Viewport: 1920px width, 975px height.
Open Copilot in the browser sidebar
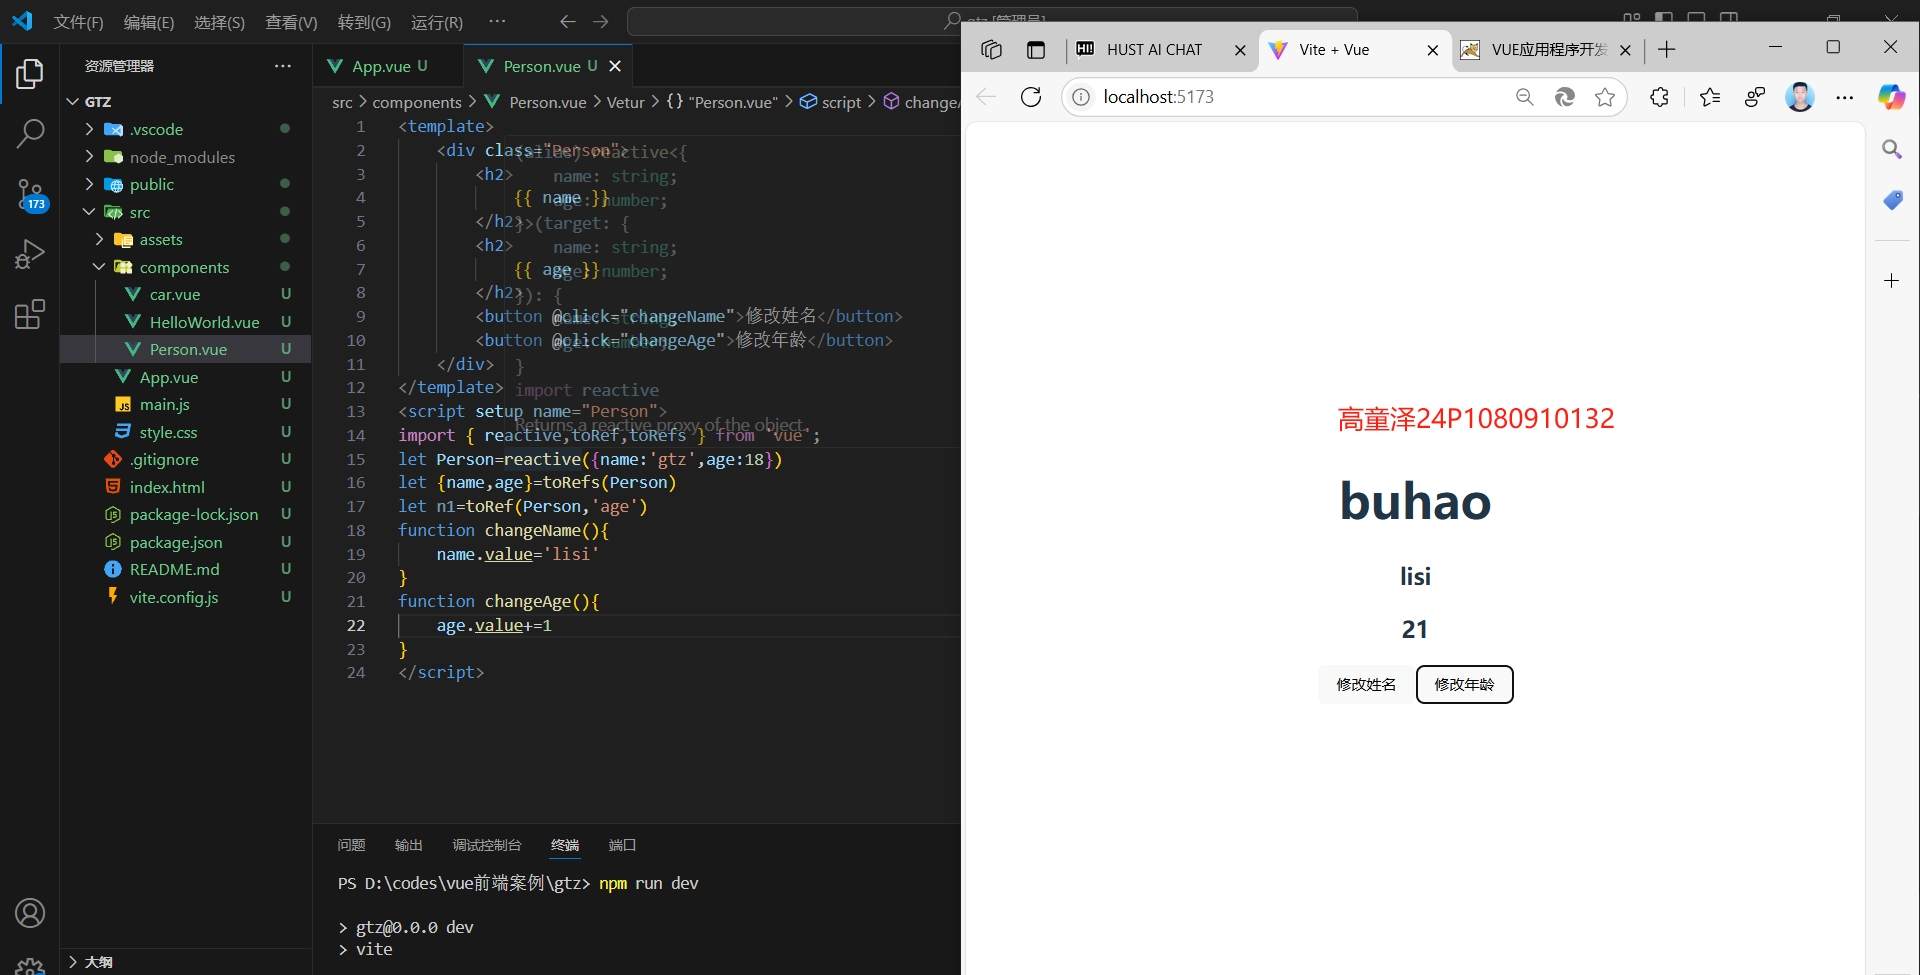(1891, 97)
